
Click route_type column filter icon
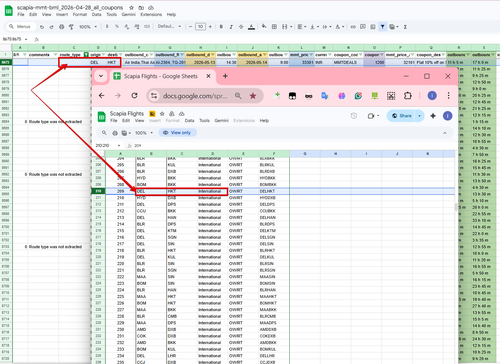86,55
